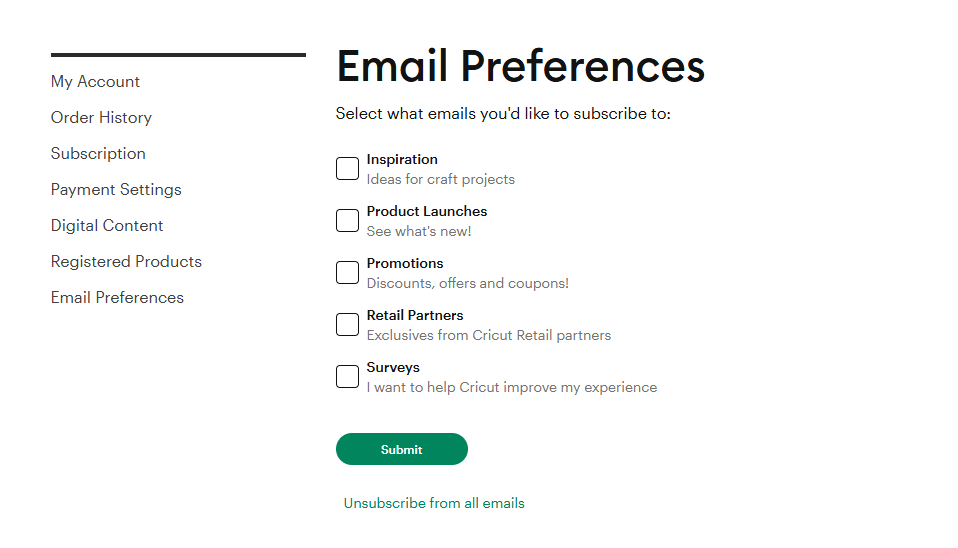Image resolution: width=958 pixels, height=548 pixels.
Task: Click the bold 'Inspiration' label text
Action: pyautogui.click(x=402, y=160)
